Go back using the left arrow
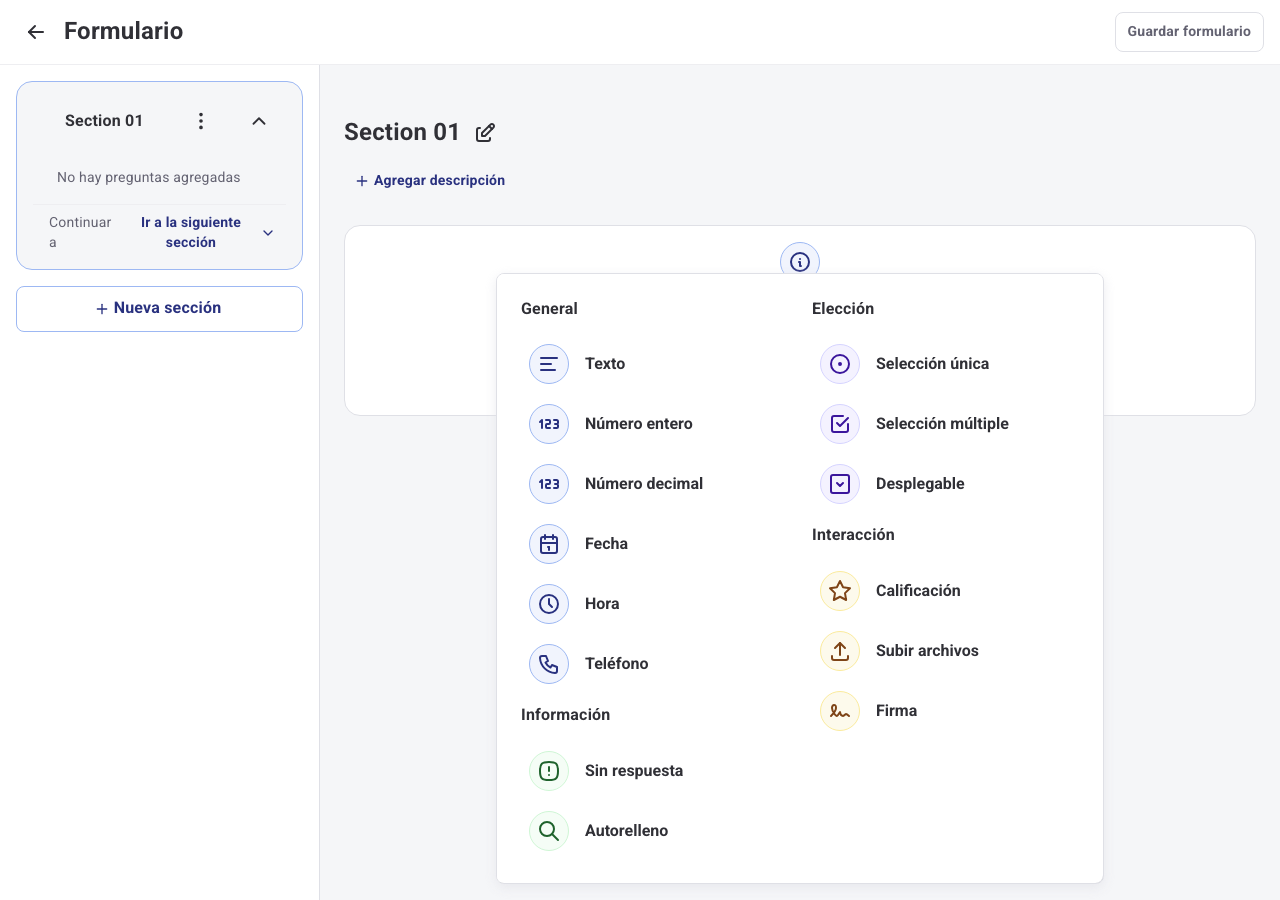Screen dimensions: 1280x900 coord(36,32)
